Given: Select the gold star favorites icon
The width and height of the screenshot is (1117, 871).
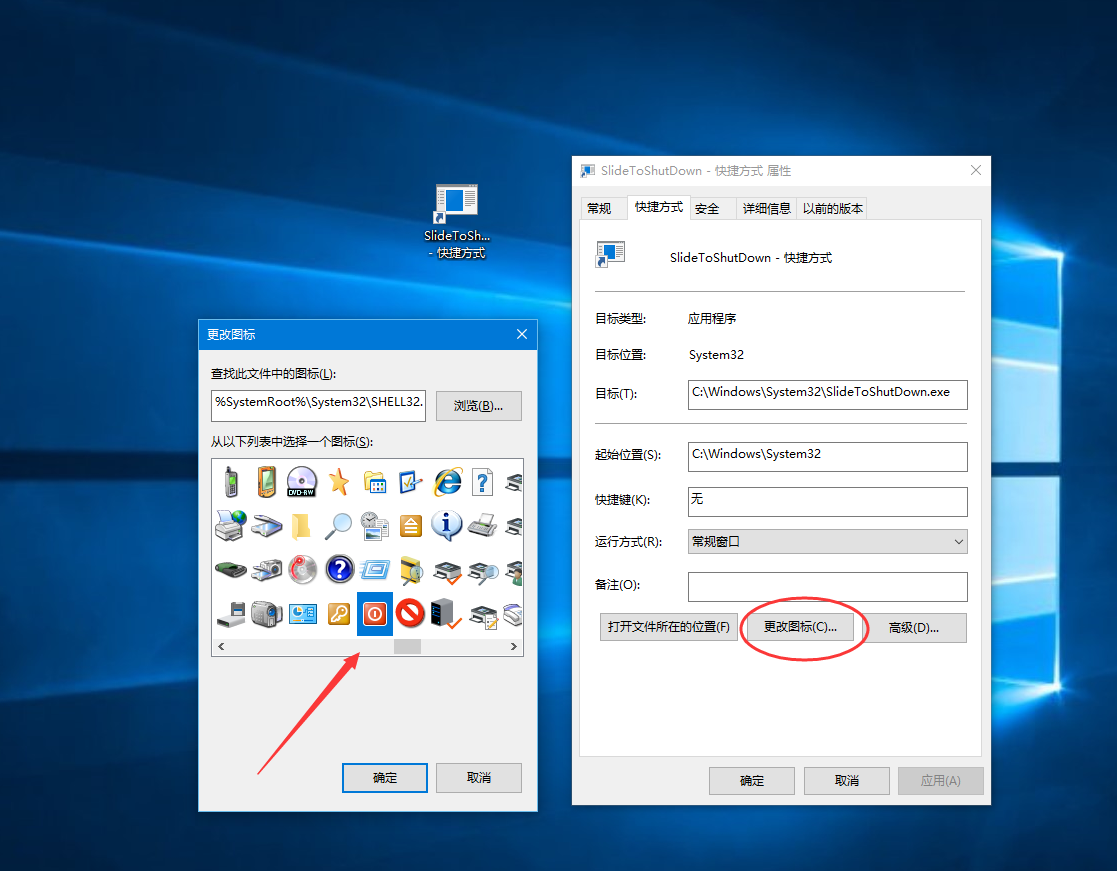Looking at the screenshot, I should [339, 482].
